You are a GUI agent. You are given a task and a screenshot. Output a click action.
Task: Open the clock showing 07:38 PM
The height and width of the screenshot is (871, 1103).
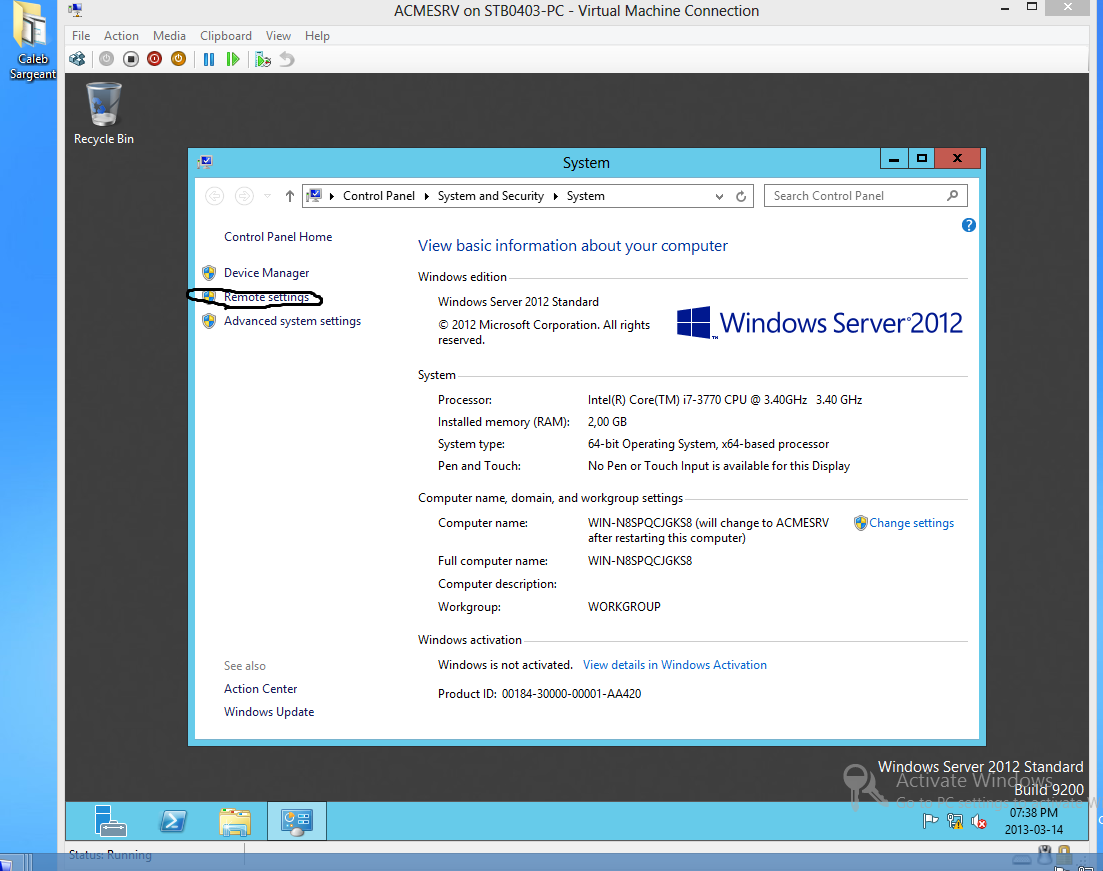click(x=1033, y=821)
